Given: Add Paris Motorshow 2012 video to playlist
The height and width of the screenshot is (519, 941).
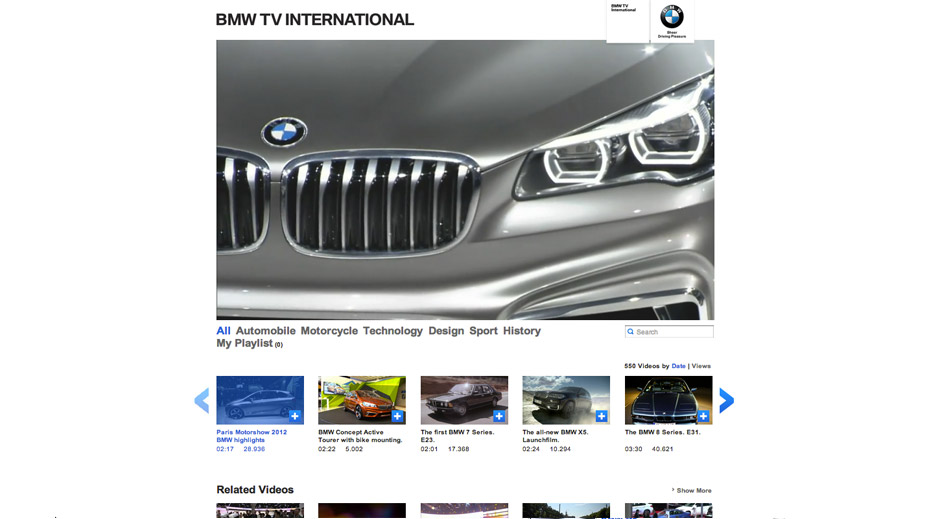Looking at the screenshot, I should pos(295,416).
